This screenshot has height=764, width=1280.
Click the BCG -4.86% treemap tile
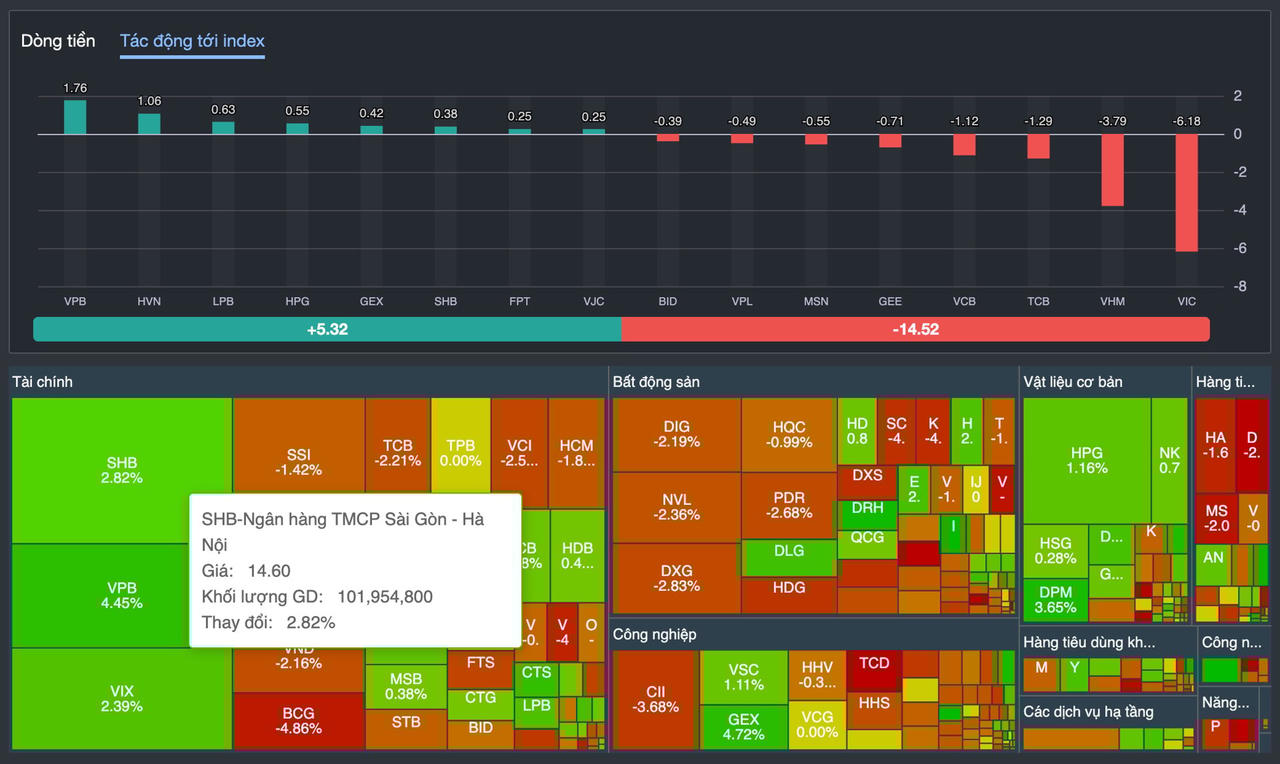298,720
